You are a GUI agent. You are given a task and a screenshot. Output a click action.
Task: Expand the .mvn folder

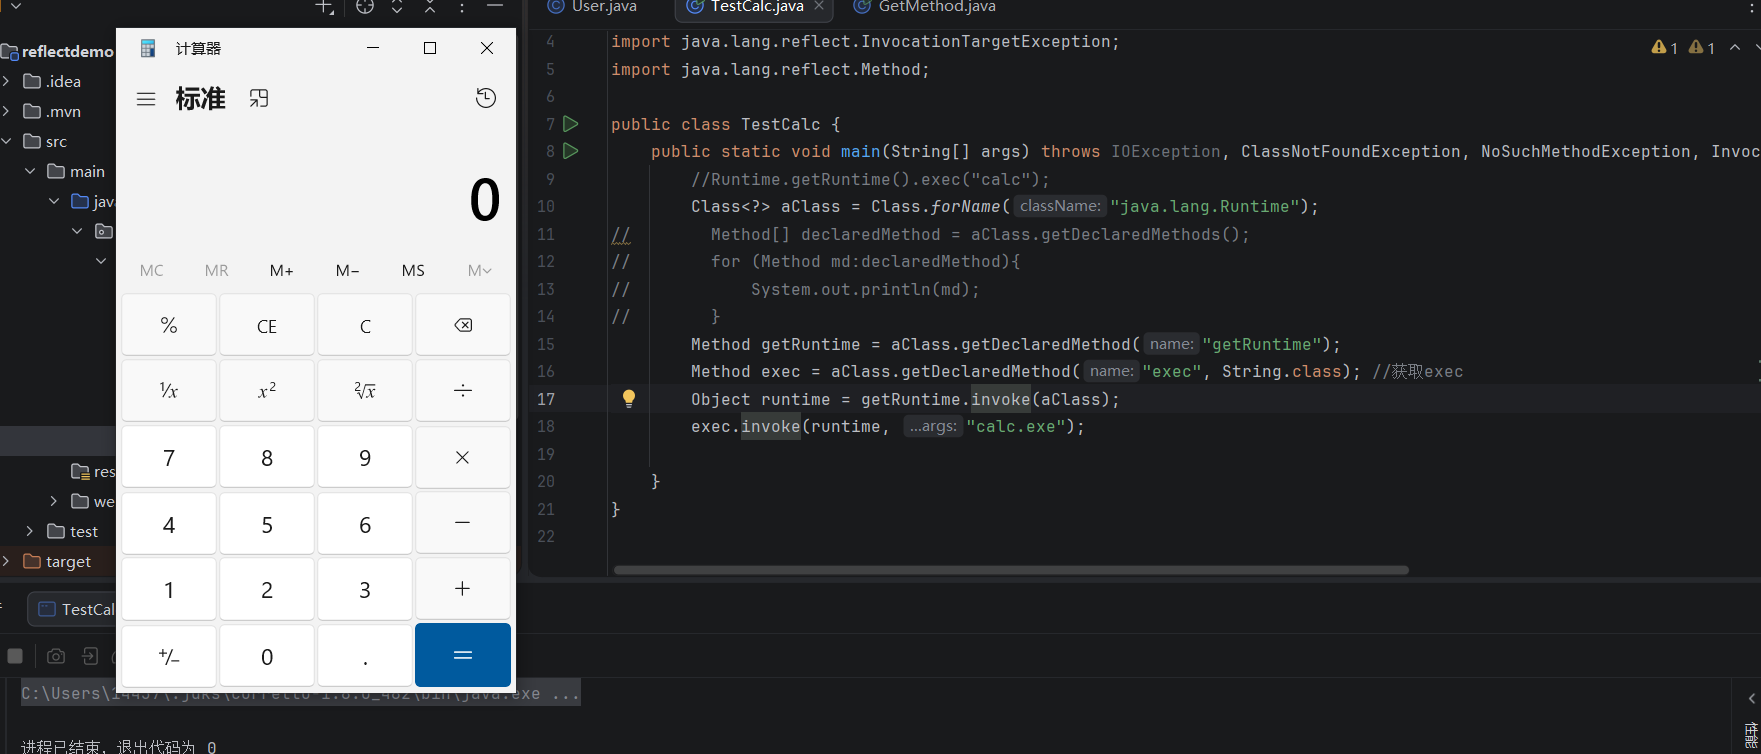(x=6, y=111)
